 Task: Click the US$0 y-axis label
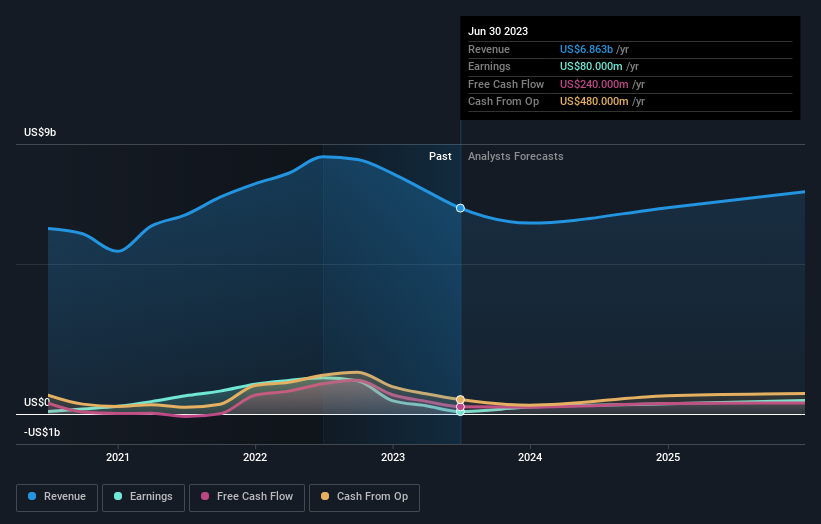[x=37, y=403]
